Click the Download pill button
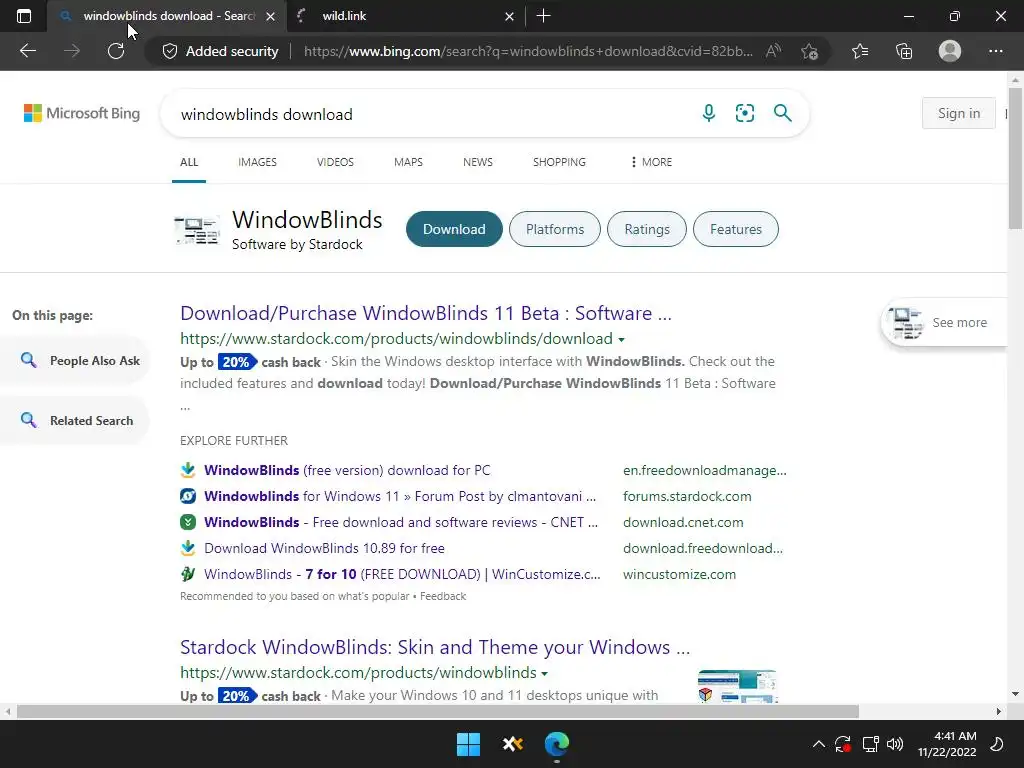This screenshot has height=768, width=1024. [x=454, y=229]
